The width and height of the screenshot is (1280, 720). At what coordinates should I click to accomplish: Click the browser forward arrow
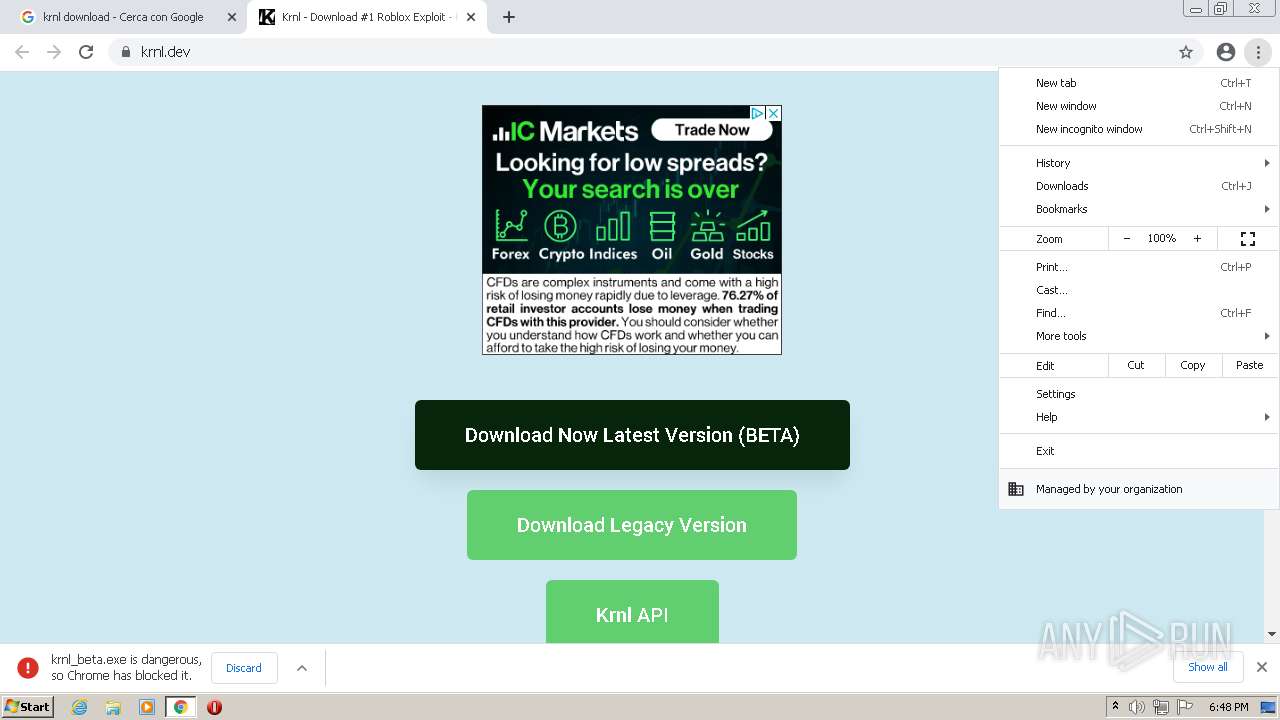(x=54, y=52)
